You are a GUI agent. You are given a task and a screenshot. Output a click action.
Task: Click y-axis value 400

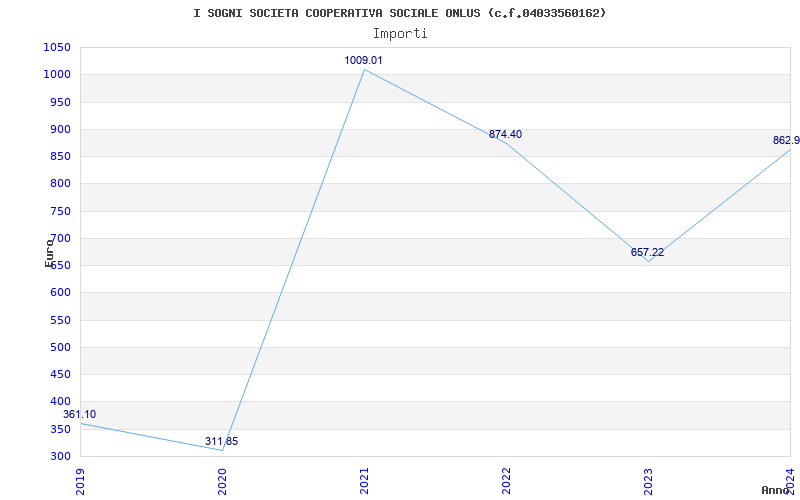60,402
